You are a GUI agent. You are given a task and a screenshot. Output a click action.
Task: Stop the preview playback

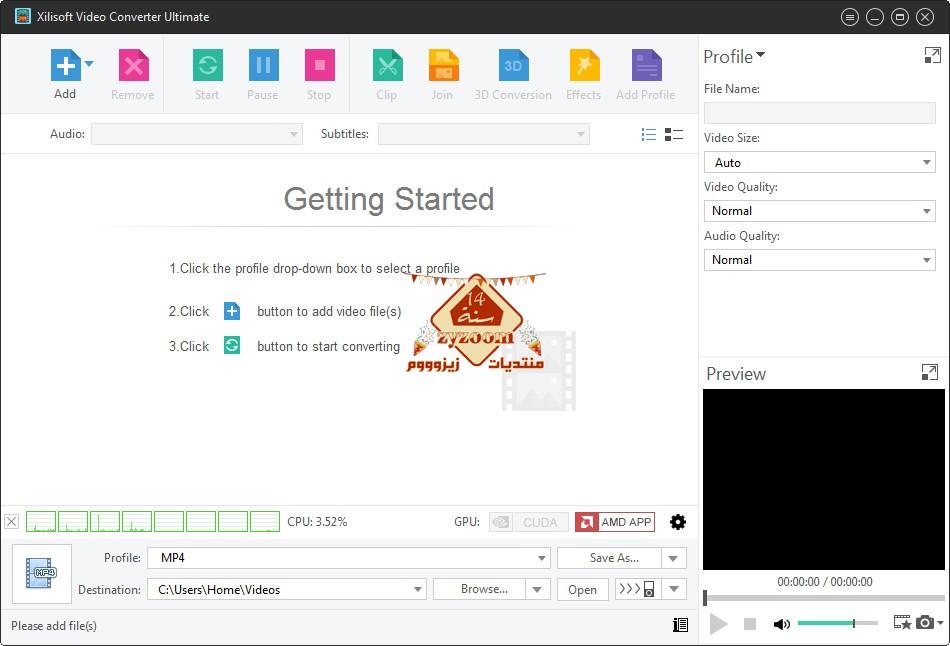click(x=749, y=624)
